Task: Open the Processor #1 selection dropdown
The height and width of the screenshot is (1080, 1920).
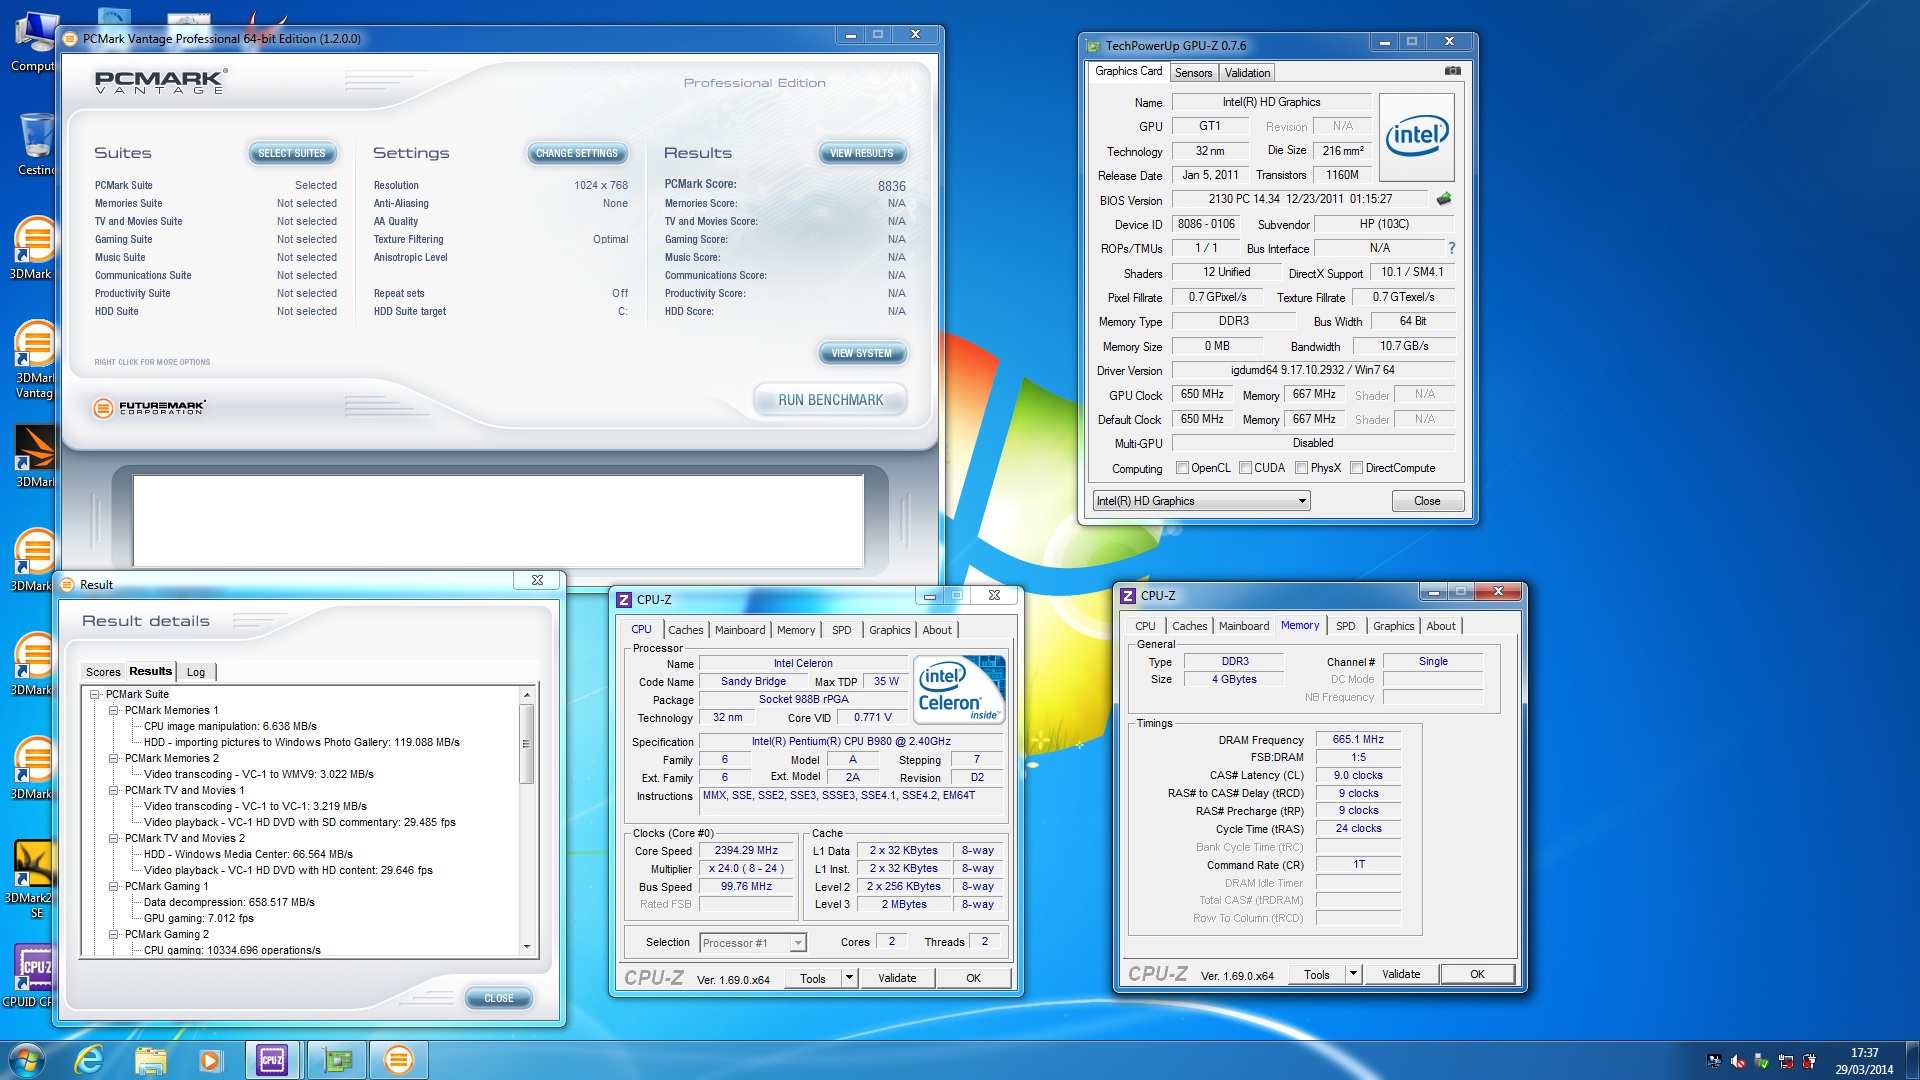Action: click(753, 943)
